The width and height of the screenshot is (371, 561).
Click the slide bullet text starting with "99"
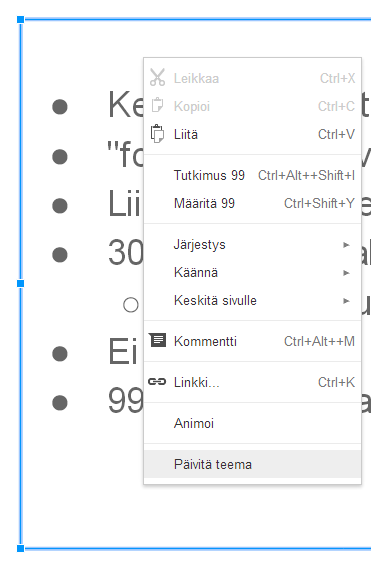125,401
